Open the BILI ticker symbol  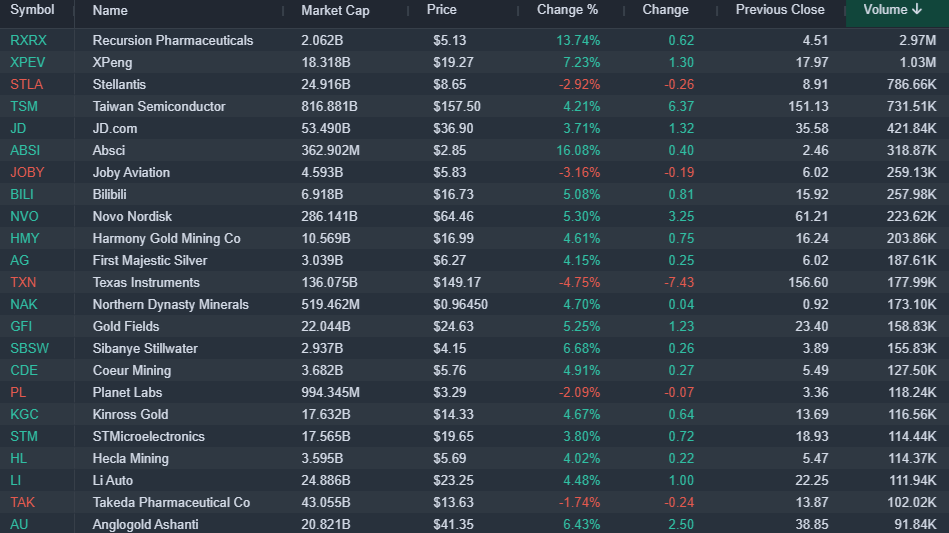[22, 194]
